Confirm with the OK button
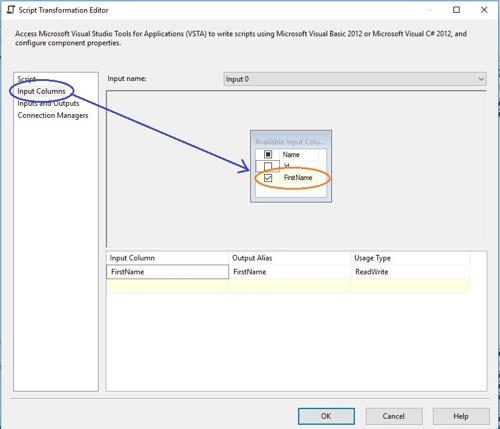The height and width of the screenshot is (429, 500). (x=326, y=416)
